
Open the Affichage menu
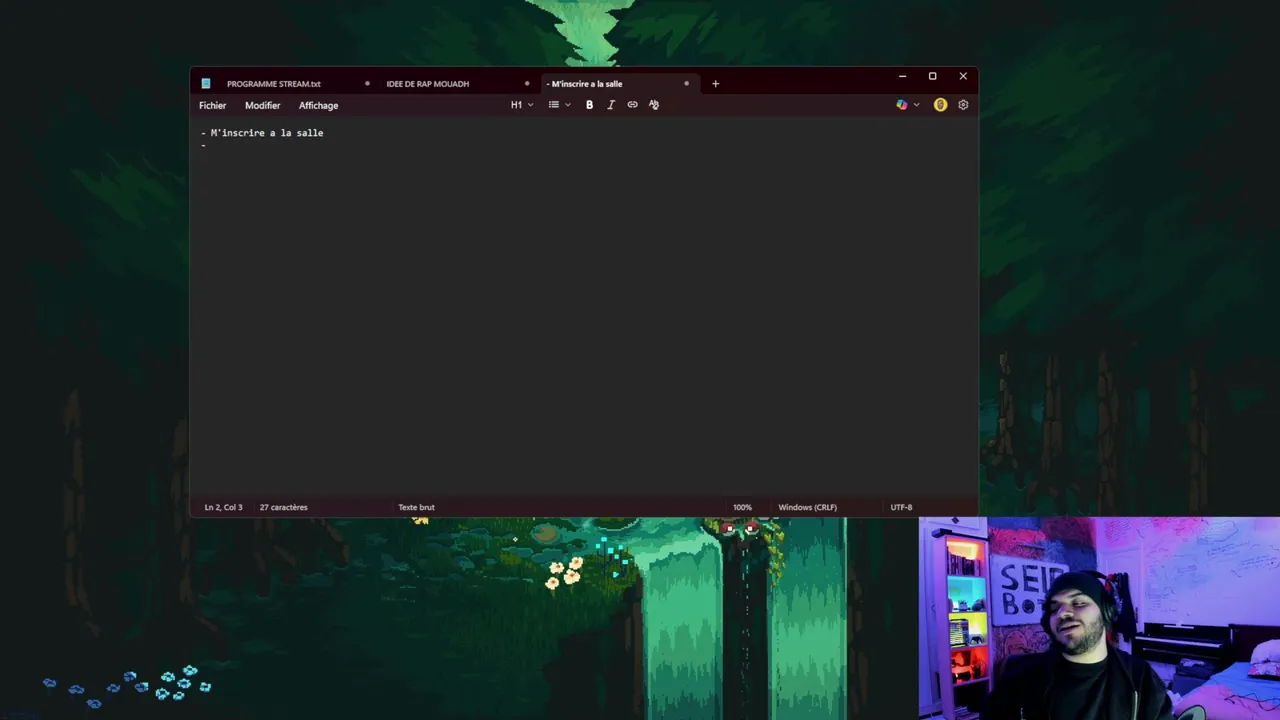(x=318, y=105)
